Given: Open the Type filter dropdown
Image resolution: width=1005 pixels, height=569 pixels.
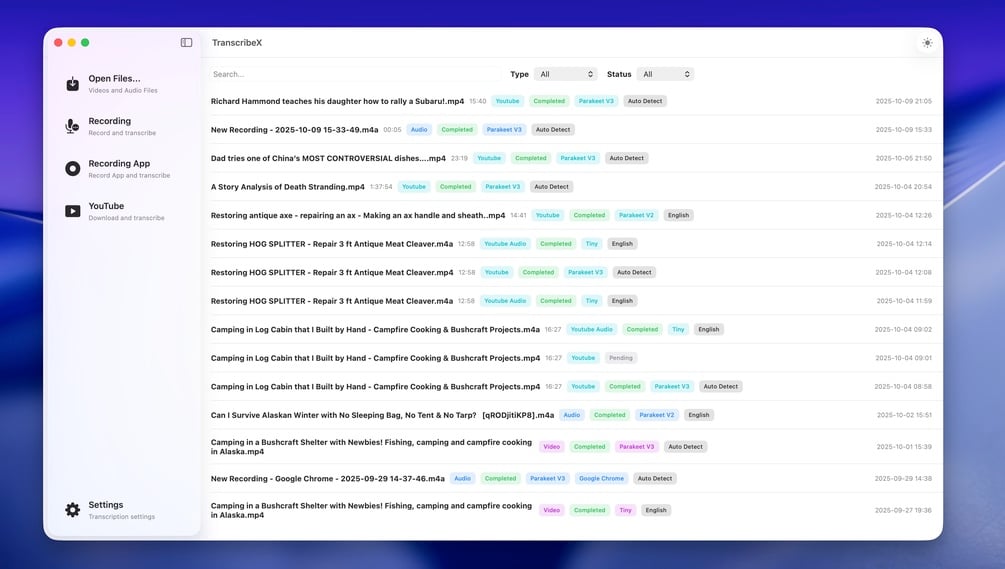Looking at the screenshot, I should (x=565, y=74).
